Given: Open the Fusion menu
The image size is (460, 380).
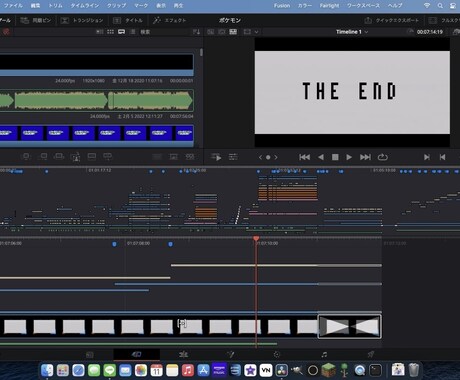Looking at the screenshot, I should (x=282, y=6).
